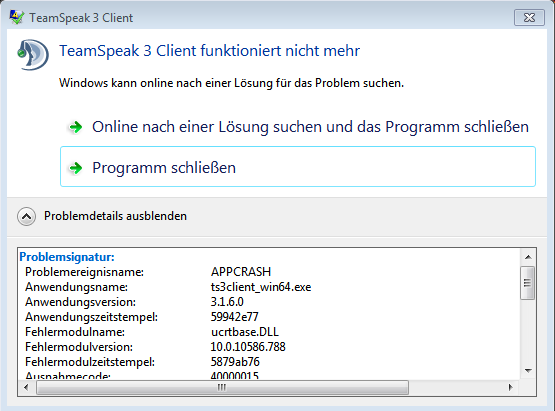Click the horizontal scroll right arrow

click(510, 387)
